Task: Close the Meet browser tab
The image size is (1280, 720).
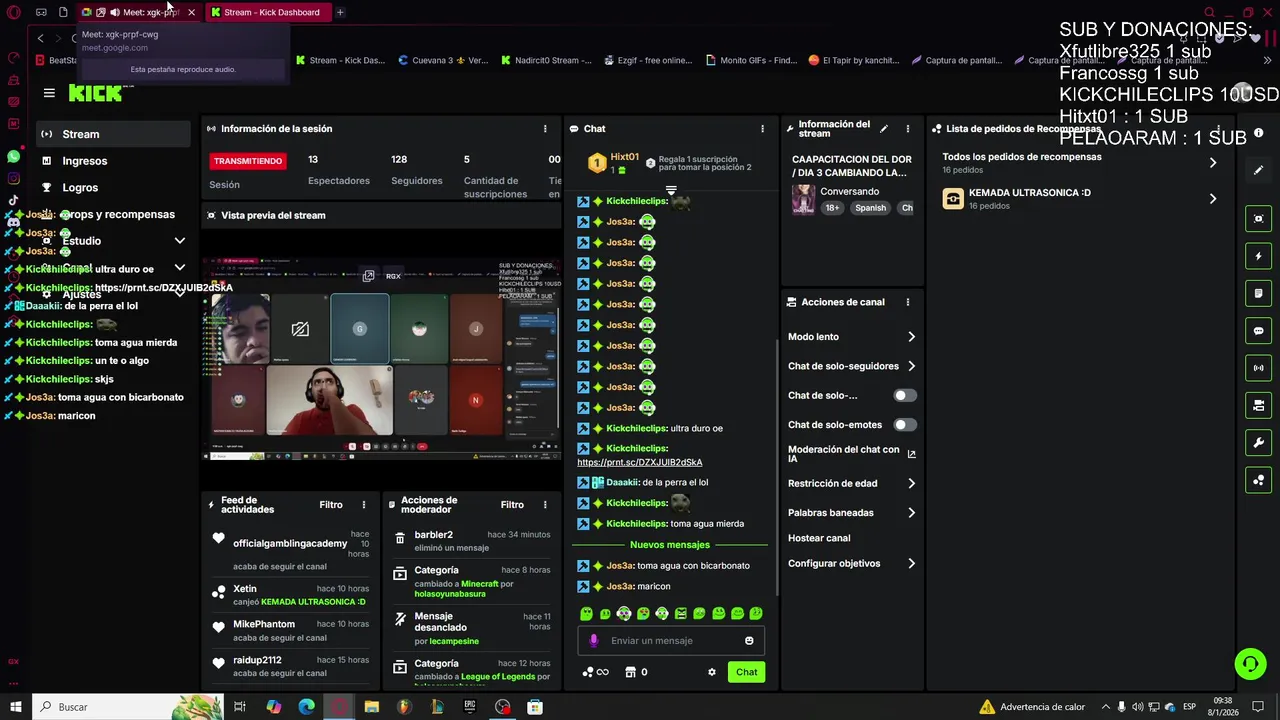Action: click(x=191, y=12)
